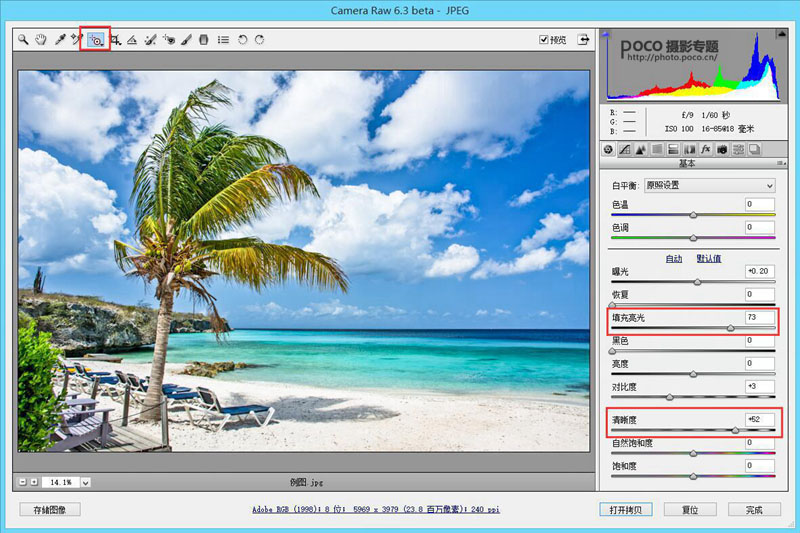The image size is (800, 533).
Task: Pick the White Balance eyedropper tool
Action: [60, 39]
